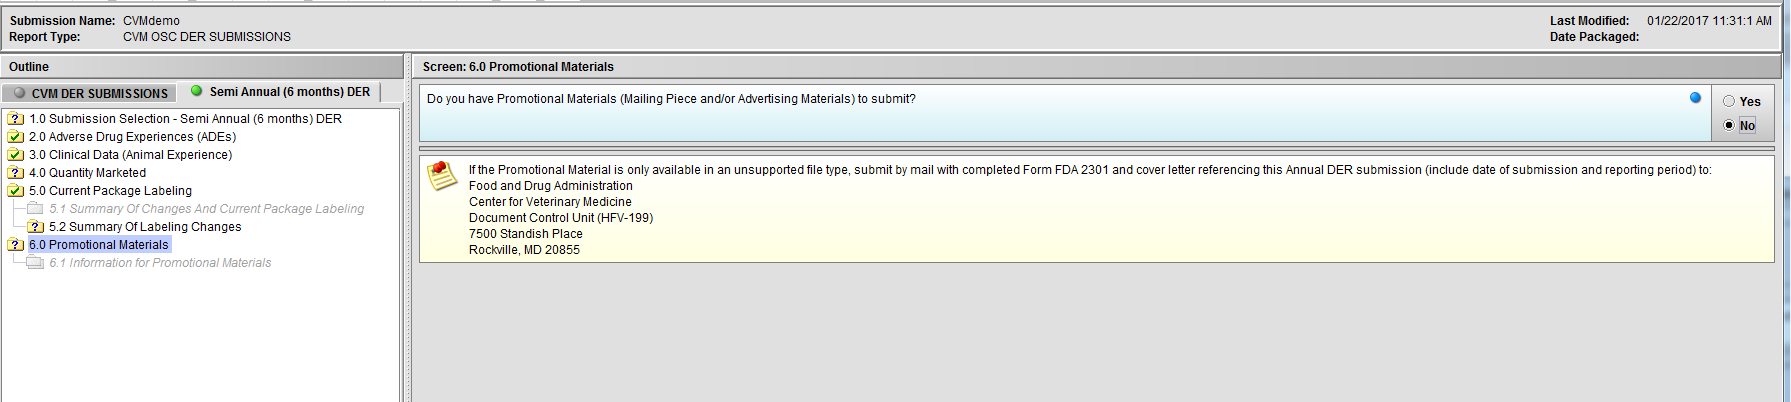Open 2.0 Adverse Drug Experiences (ADEs) section
This screenshot has height=402, width=1791.
132,137
